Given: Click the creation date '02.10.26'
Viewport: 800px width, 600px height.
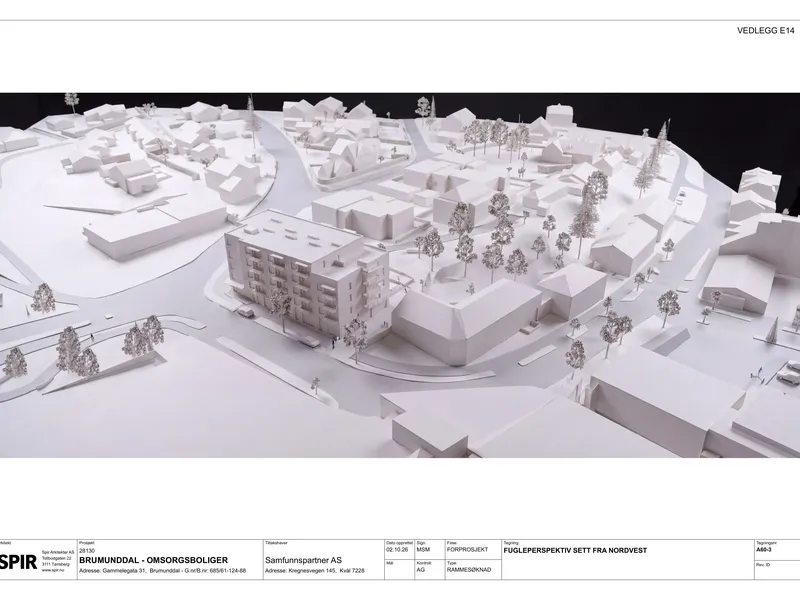Looking at the screenshot, I should [397, 550].
